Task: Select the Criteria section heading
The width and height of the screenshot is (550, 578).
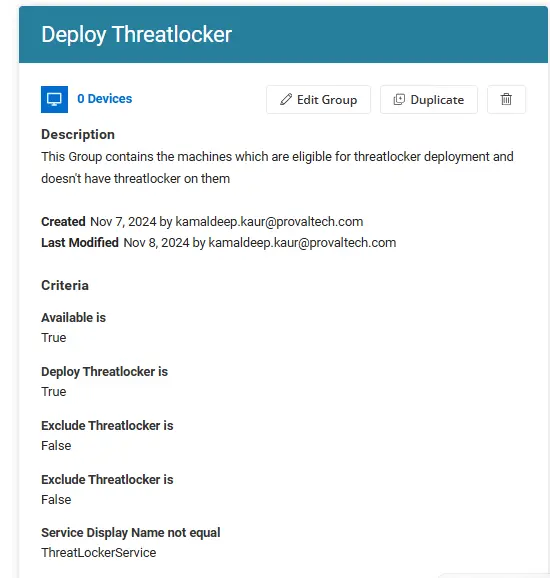Action: (65, 285)
